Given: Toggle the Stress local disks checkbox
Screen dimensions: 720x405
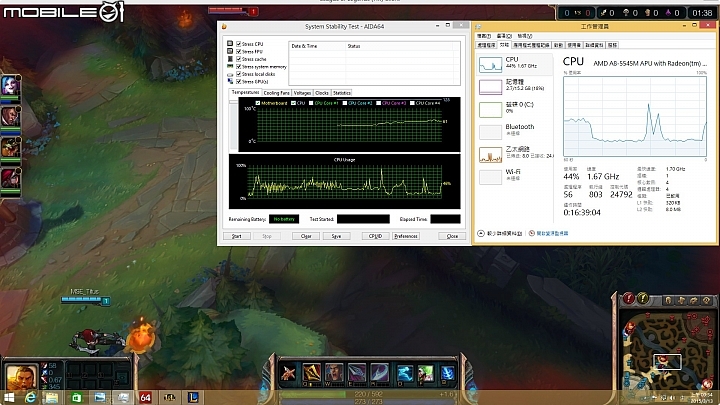Looking at the screenshot, I should 238,74.
